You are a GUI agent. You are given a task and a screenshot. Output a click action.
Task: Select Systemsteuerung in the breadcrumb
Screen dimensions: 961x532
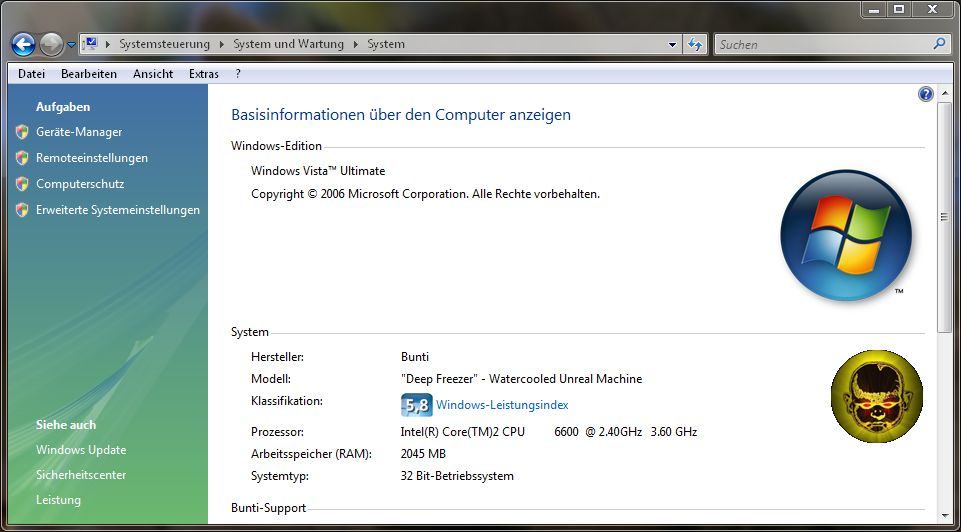coord(164,44)
